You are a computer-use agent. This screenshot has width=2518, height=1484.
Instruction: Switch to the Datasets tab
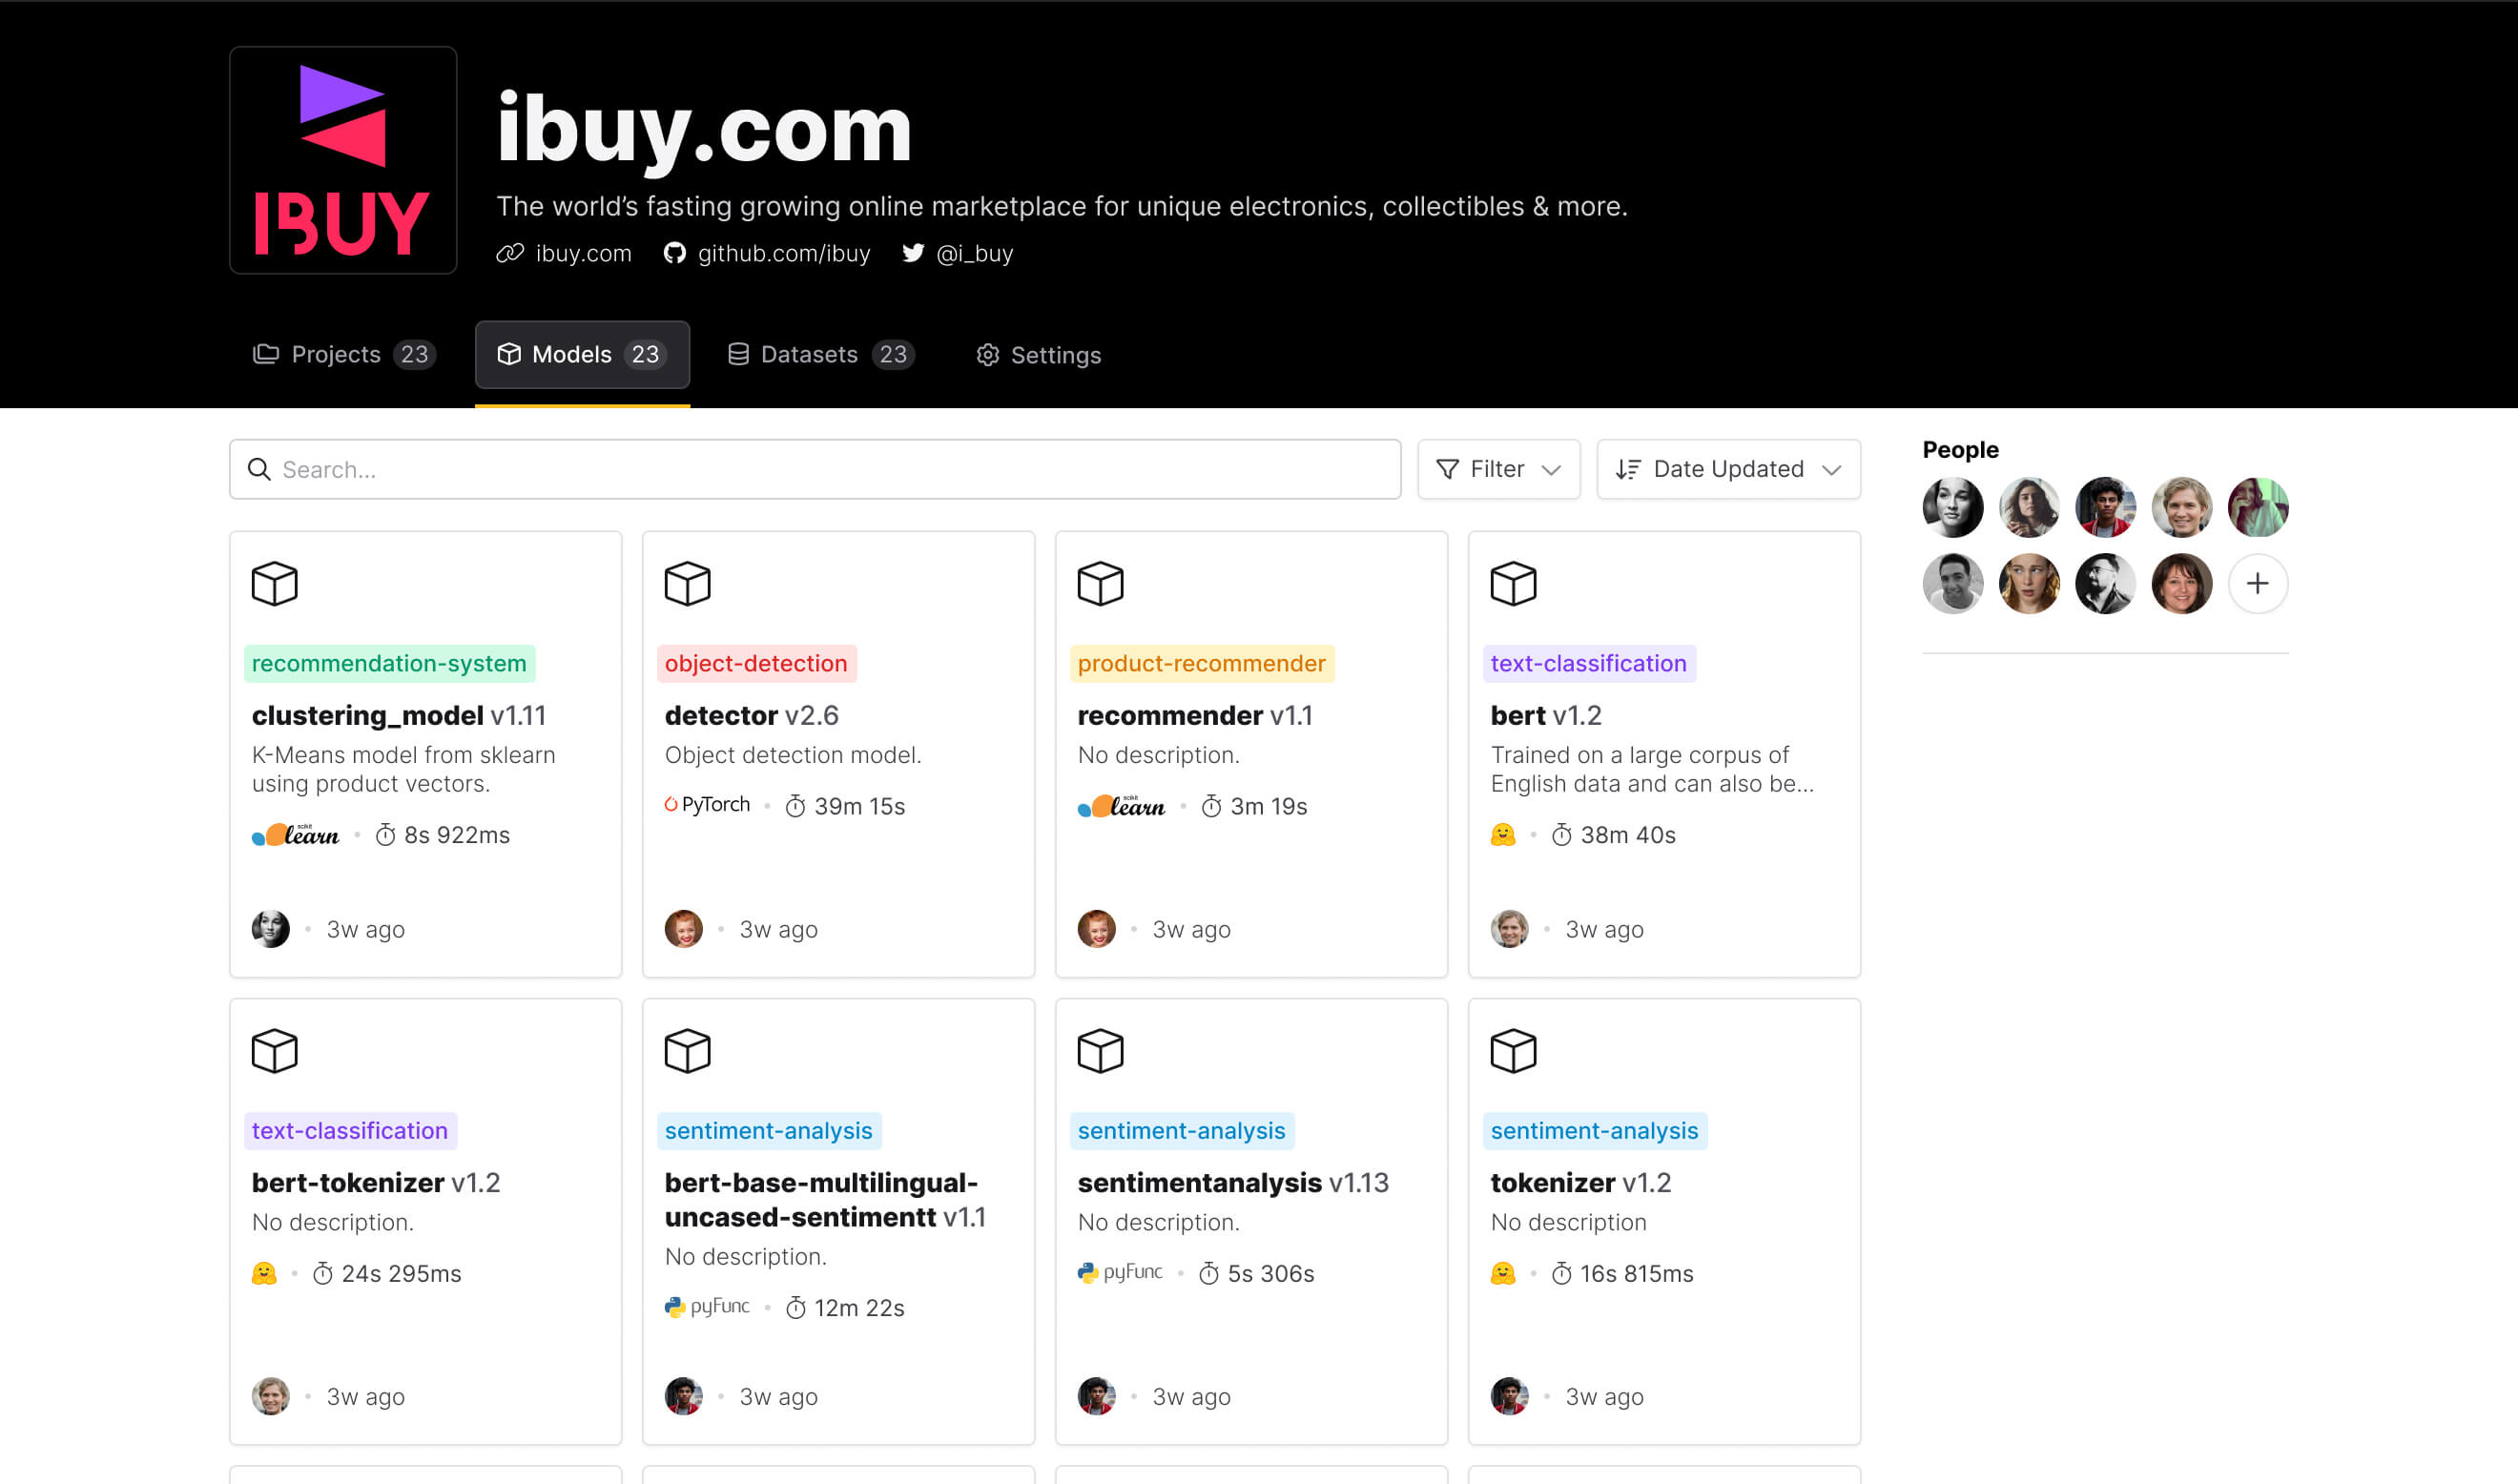pyautogui.click(x=821, y=354)
